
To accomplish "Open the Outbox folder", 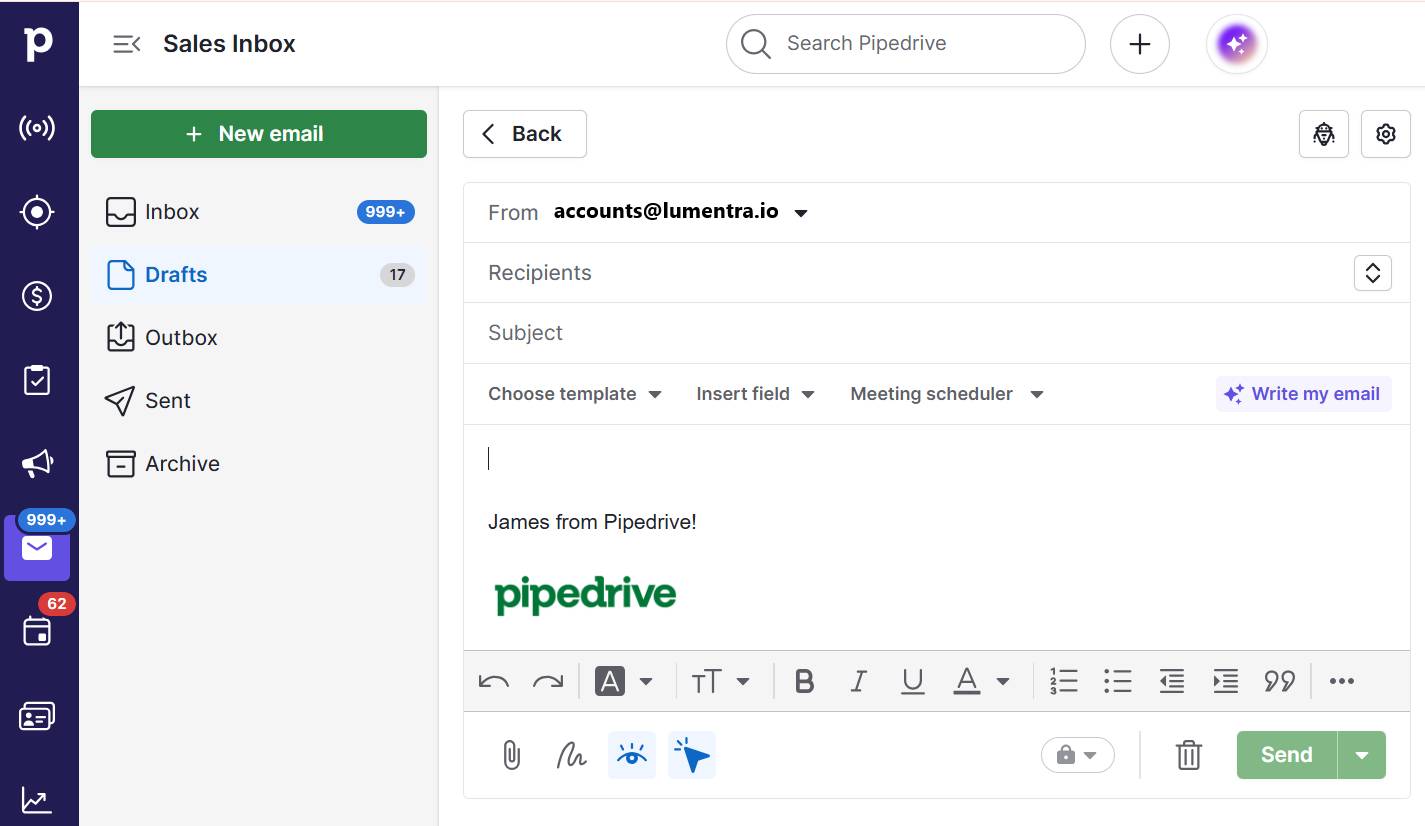I will click(259, 338).
